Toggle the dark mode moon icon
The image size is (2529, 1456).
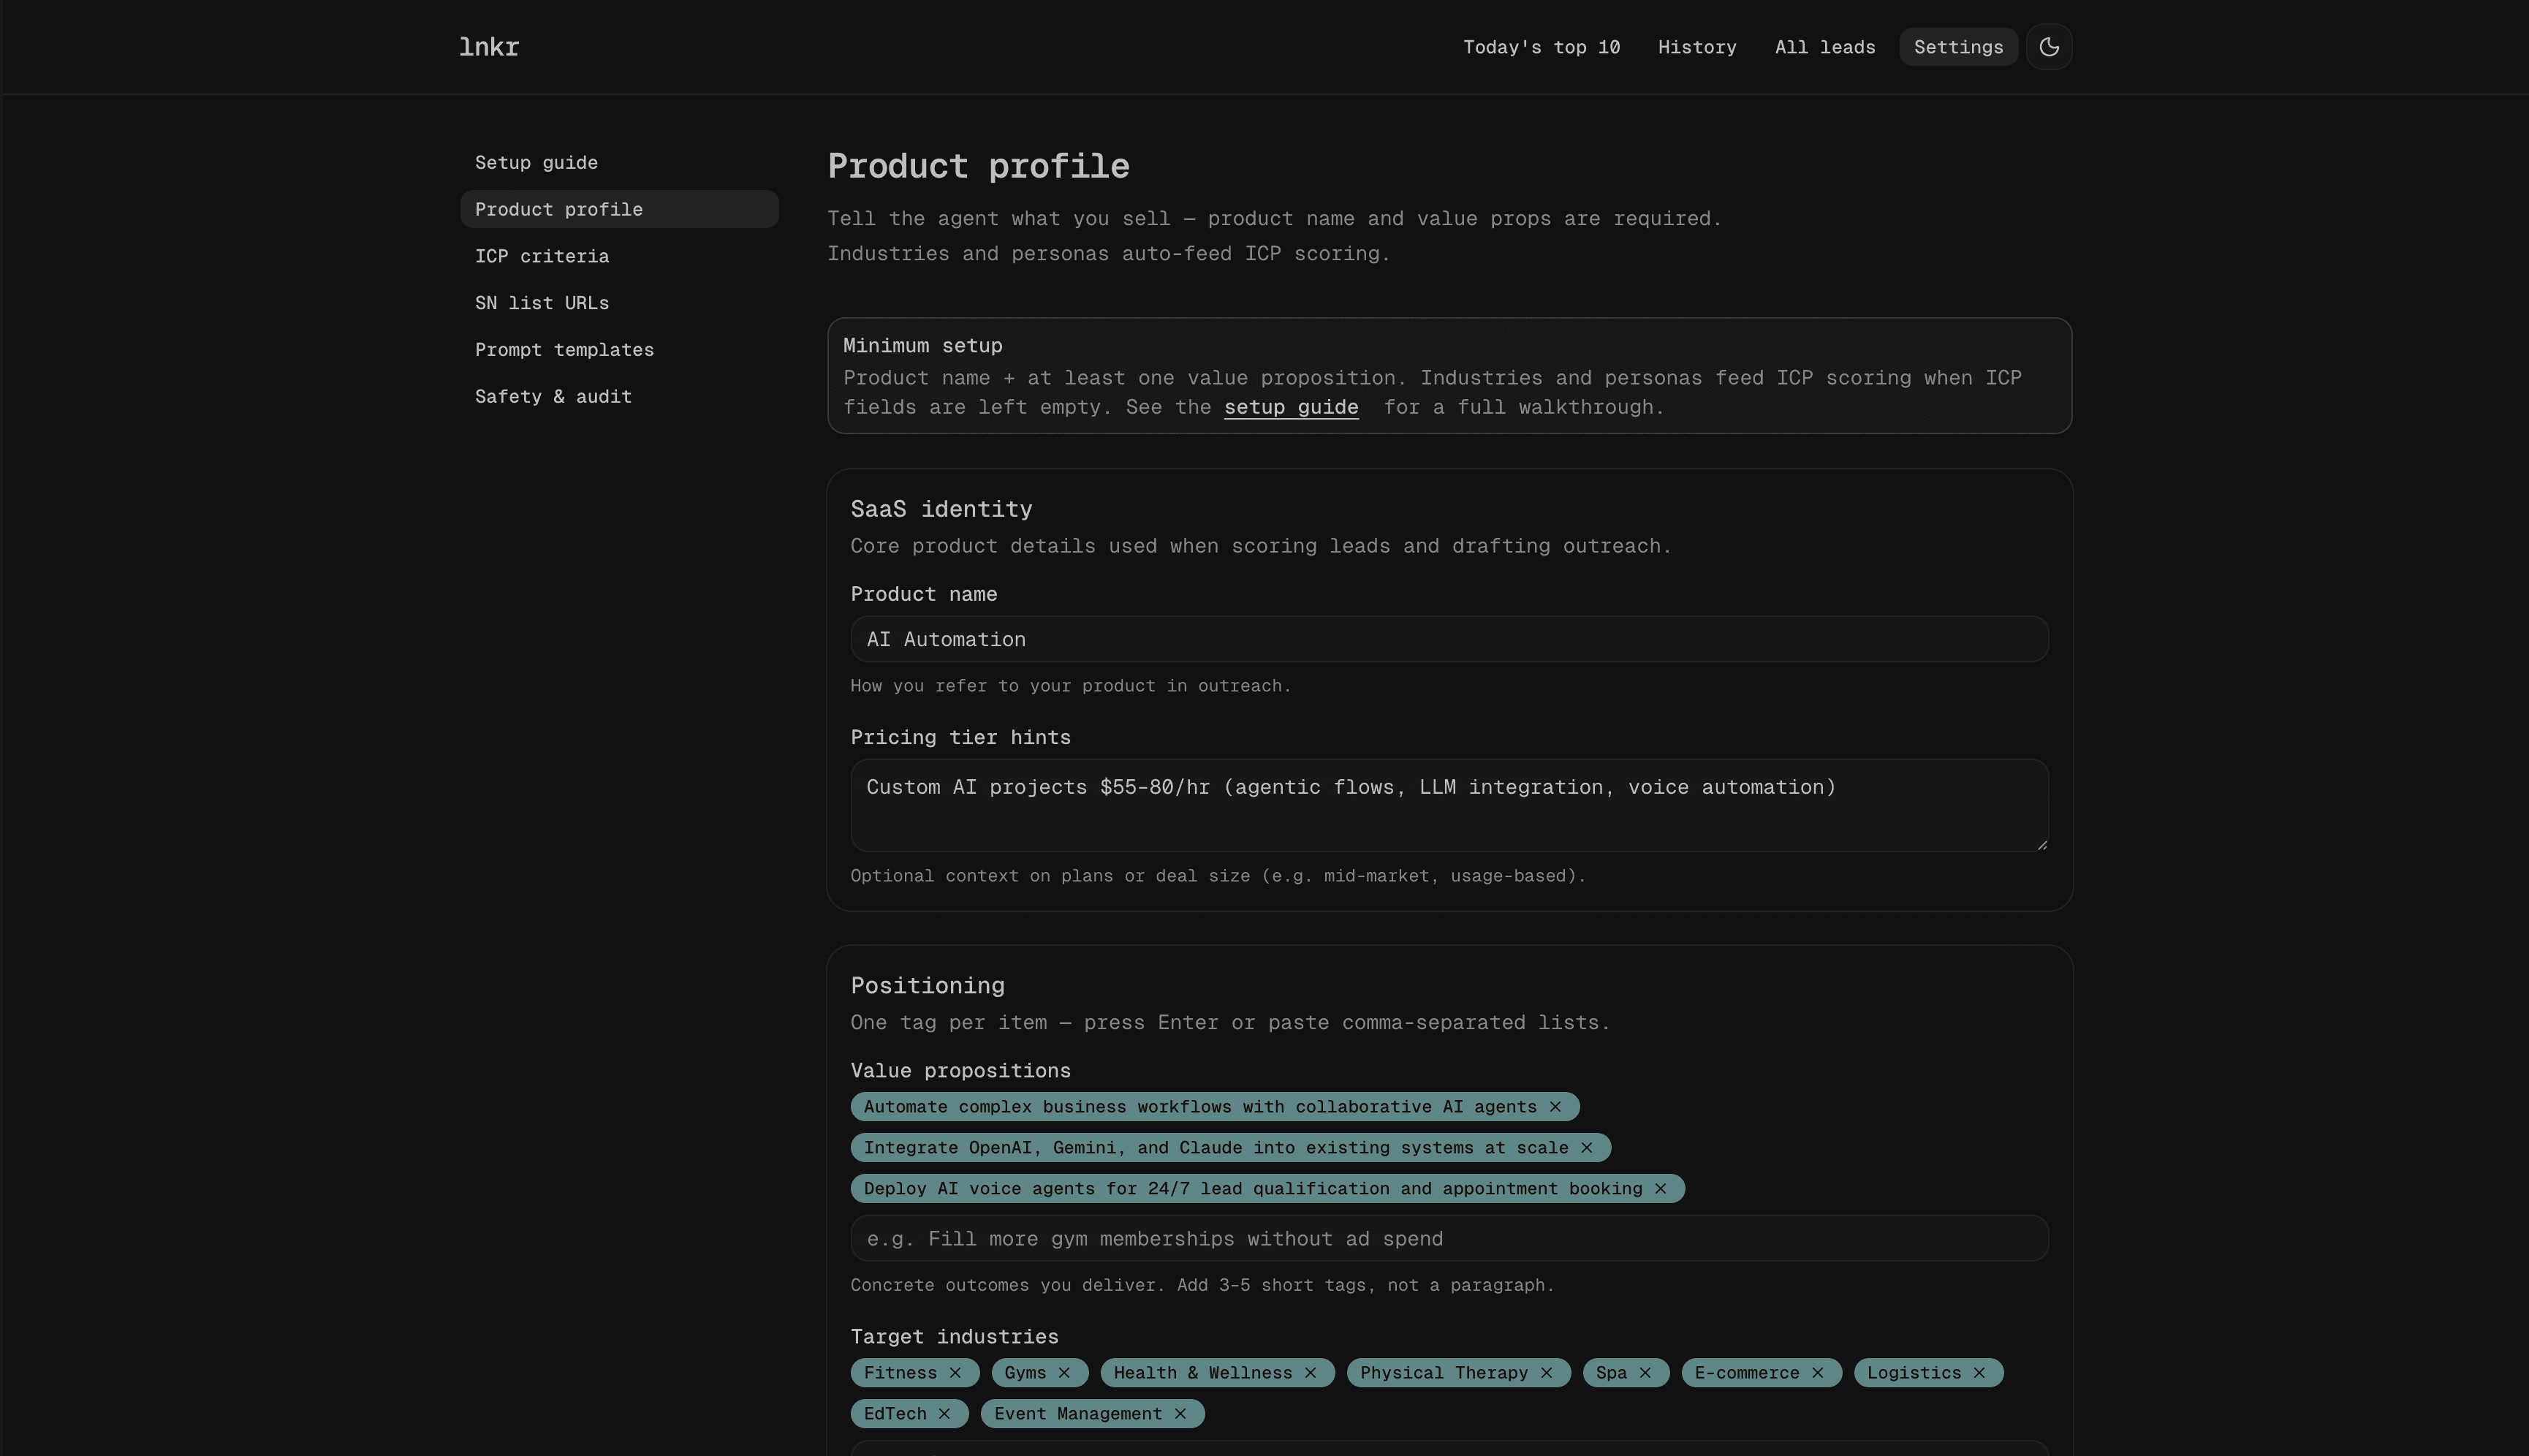pyautogui.click(x=2048, y=47)
